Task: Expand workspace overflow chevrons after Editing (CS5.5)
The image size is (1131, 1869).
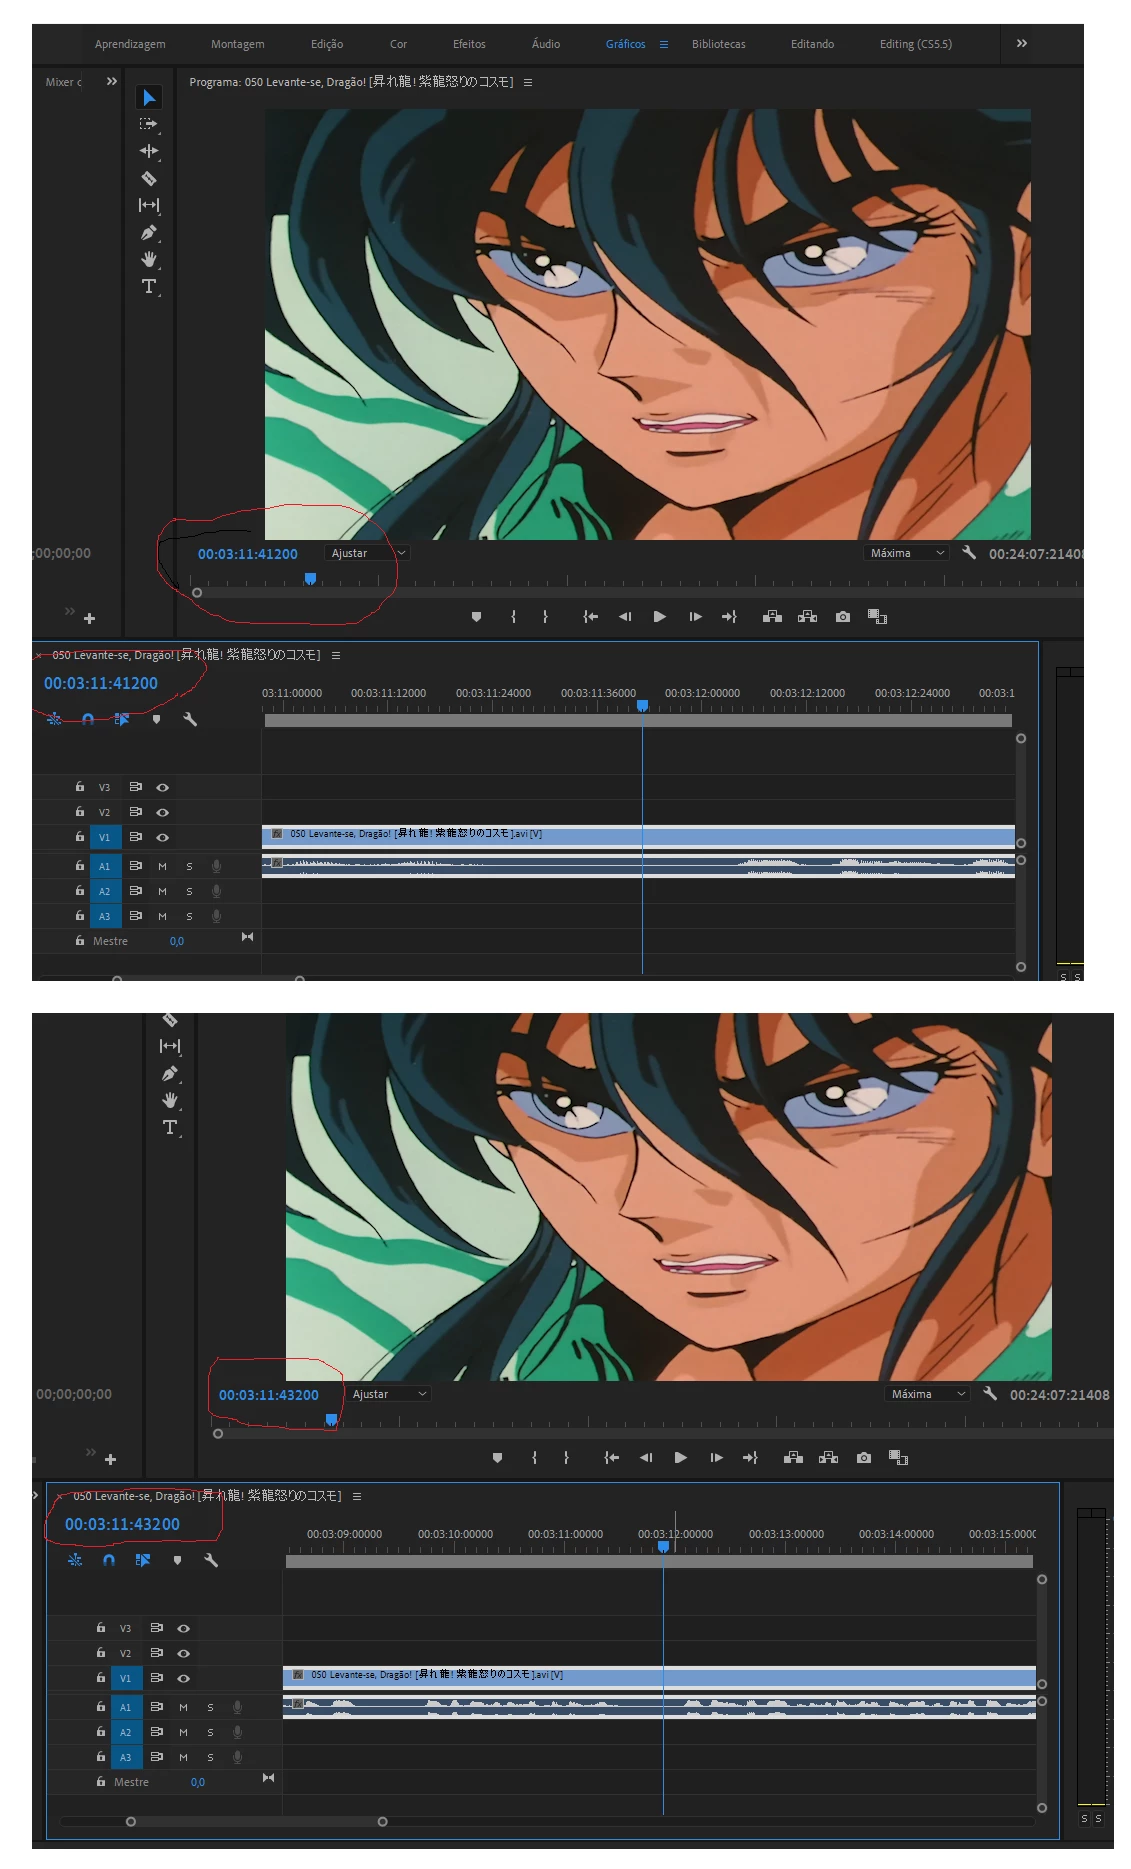Action: point(1021,43)
